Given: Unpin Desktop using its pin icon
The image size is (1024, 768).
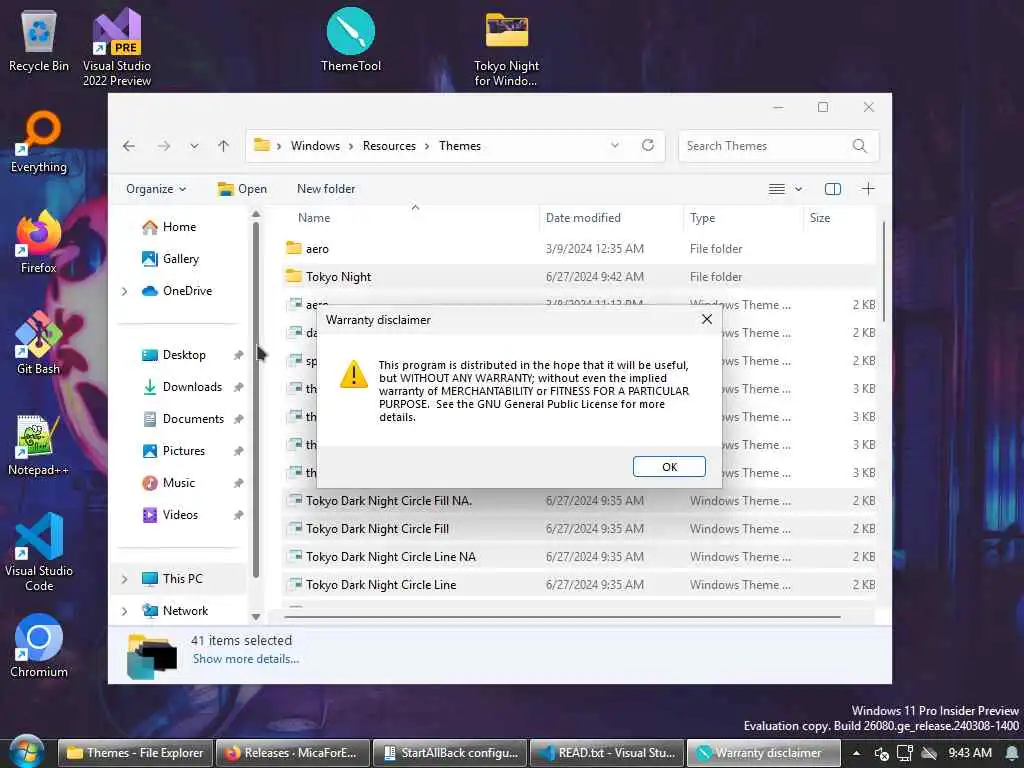Looking at the screenshot, I should coord(238,355).
